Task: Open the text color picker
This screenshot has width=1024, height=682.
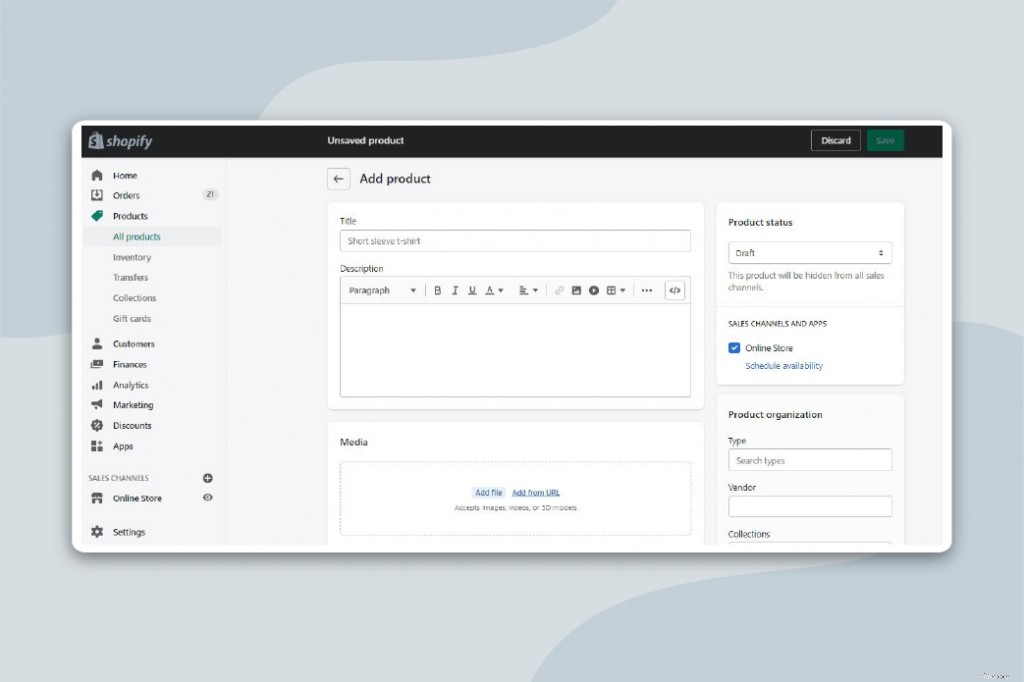Action: 489,290
